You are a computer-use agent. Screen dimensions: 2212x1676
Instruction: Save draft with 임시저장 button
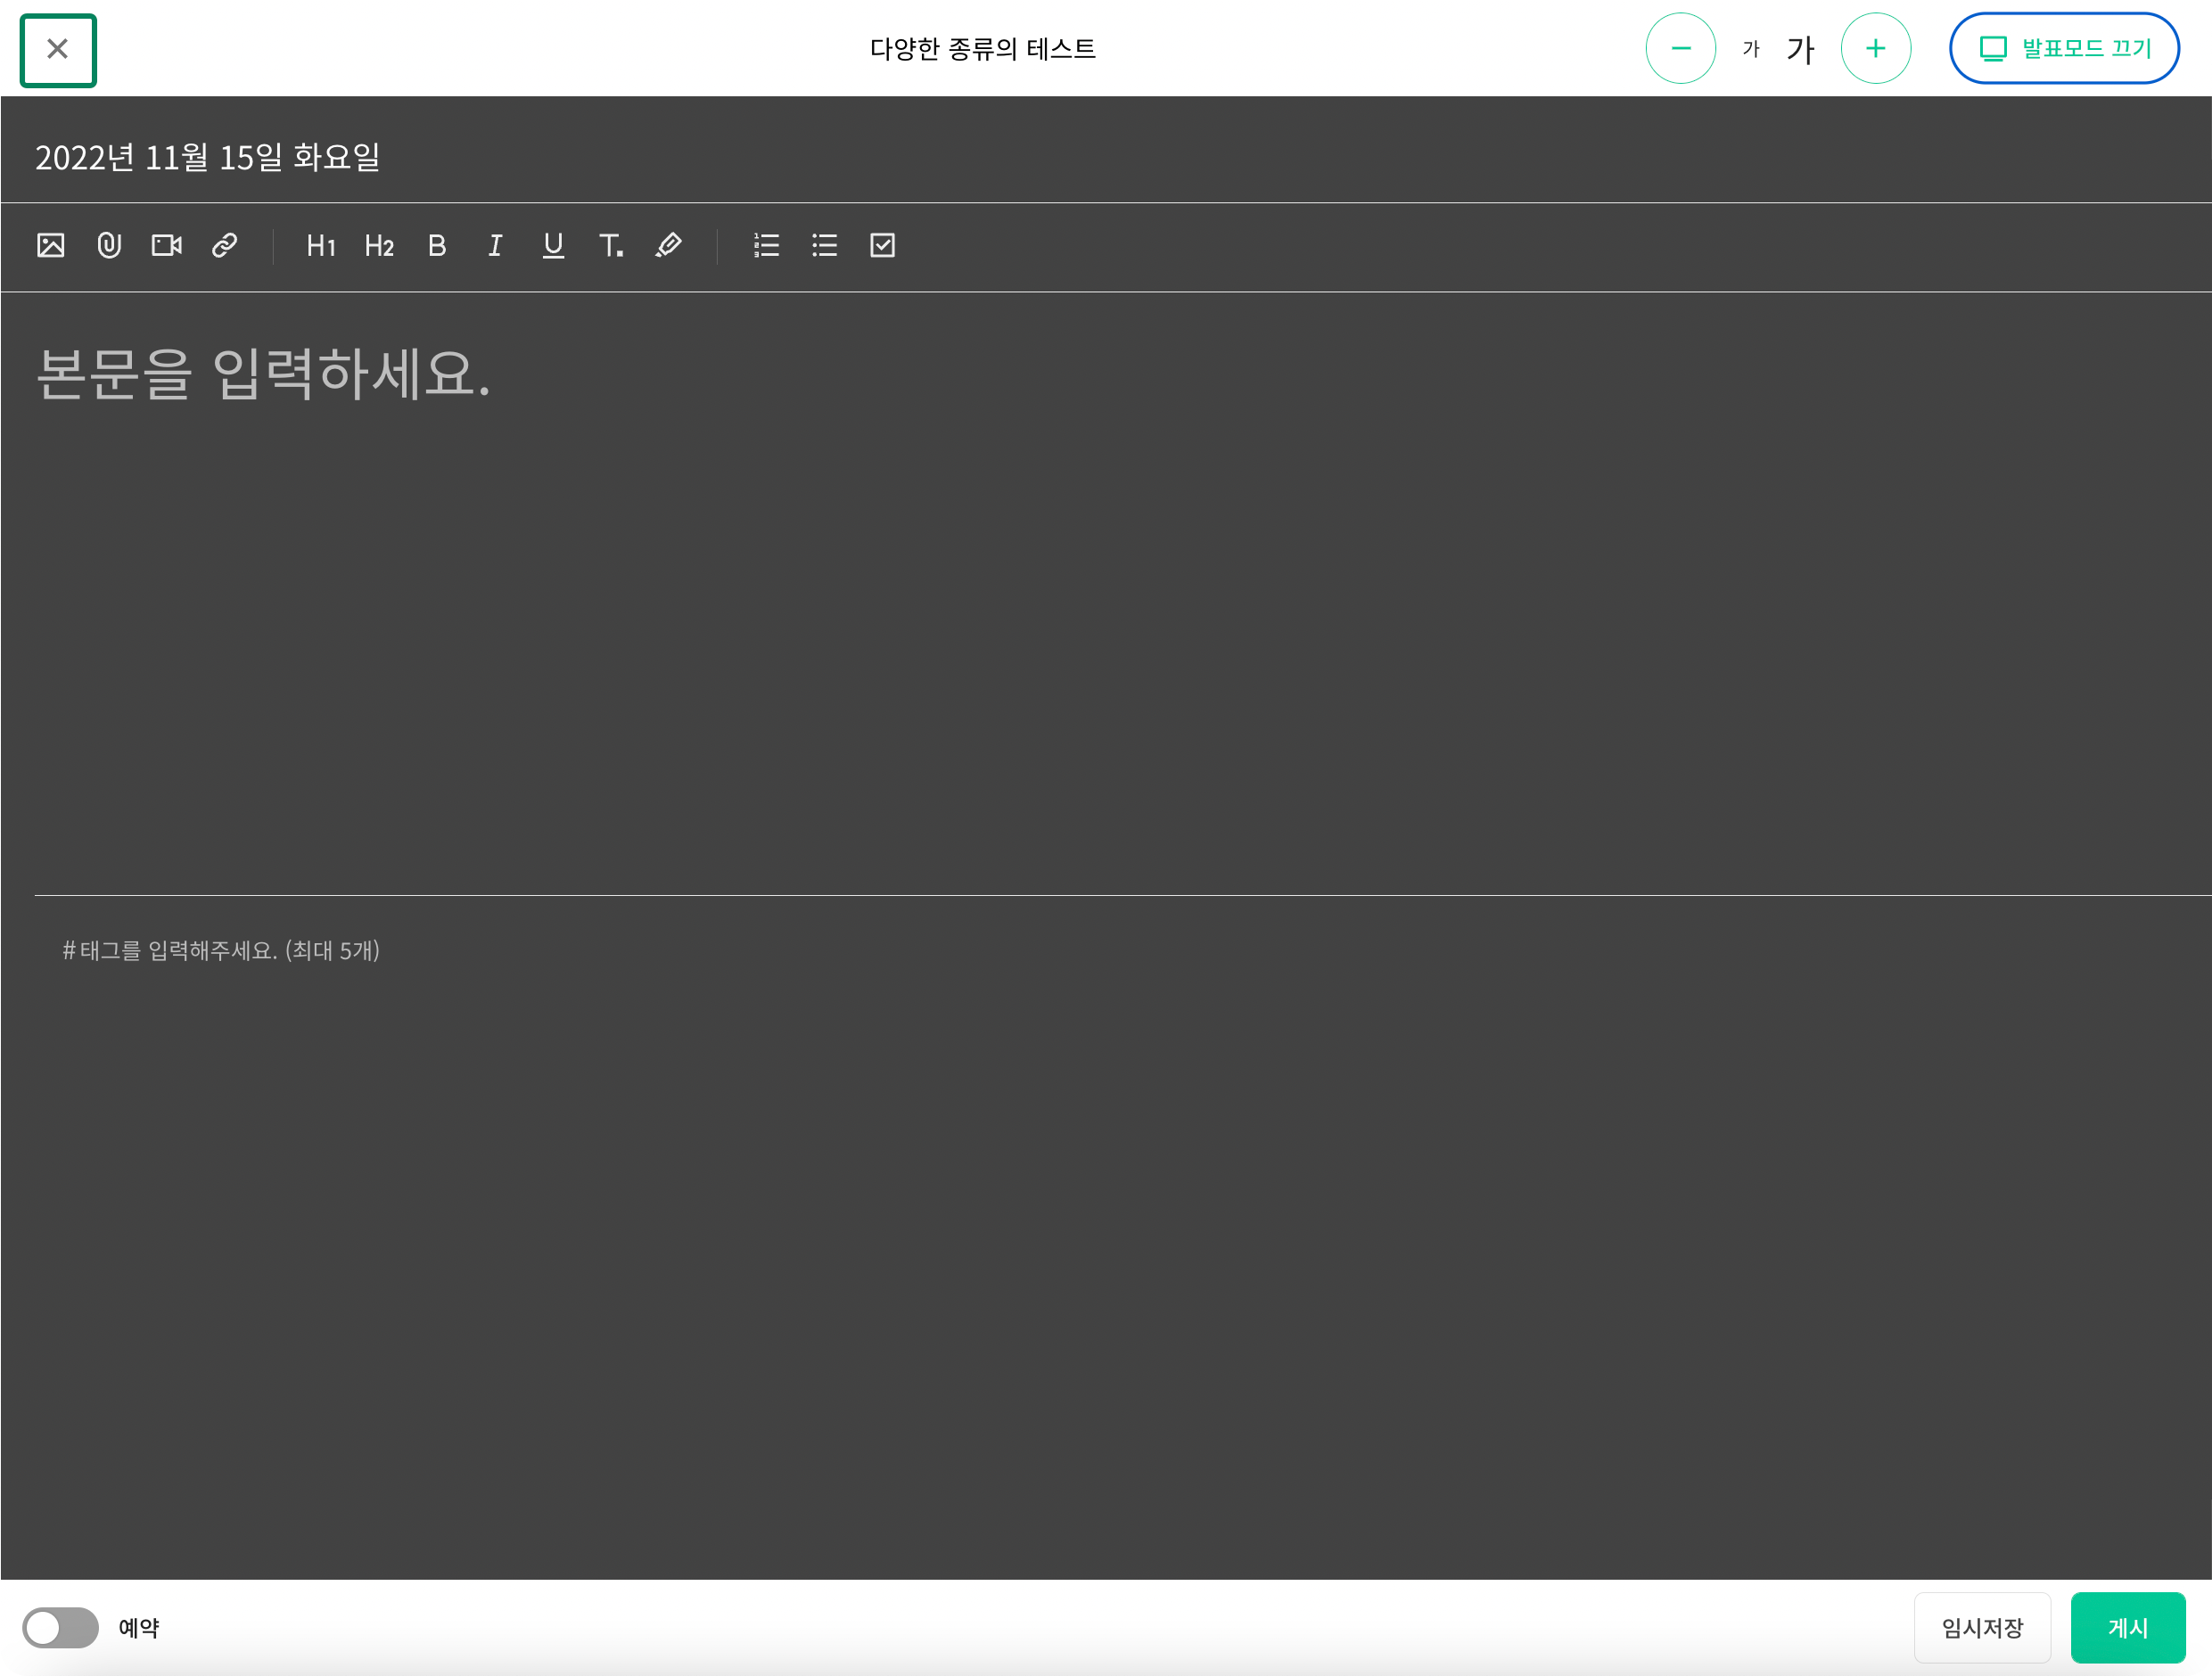(x=1982, y=1628)
